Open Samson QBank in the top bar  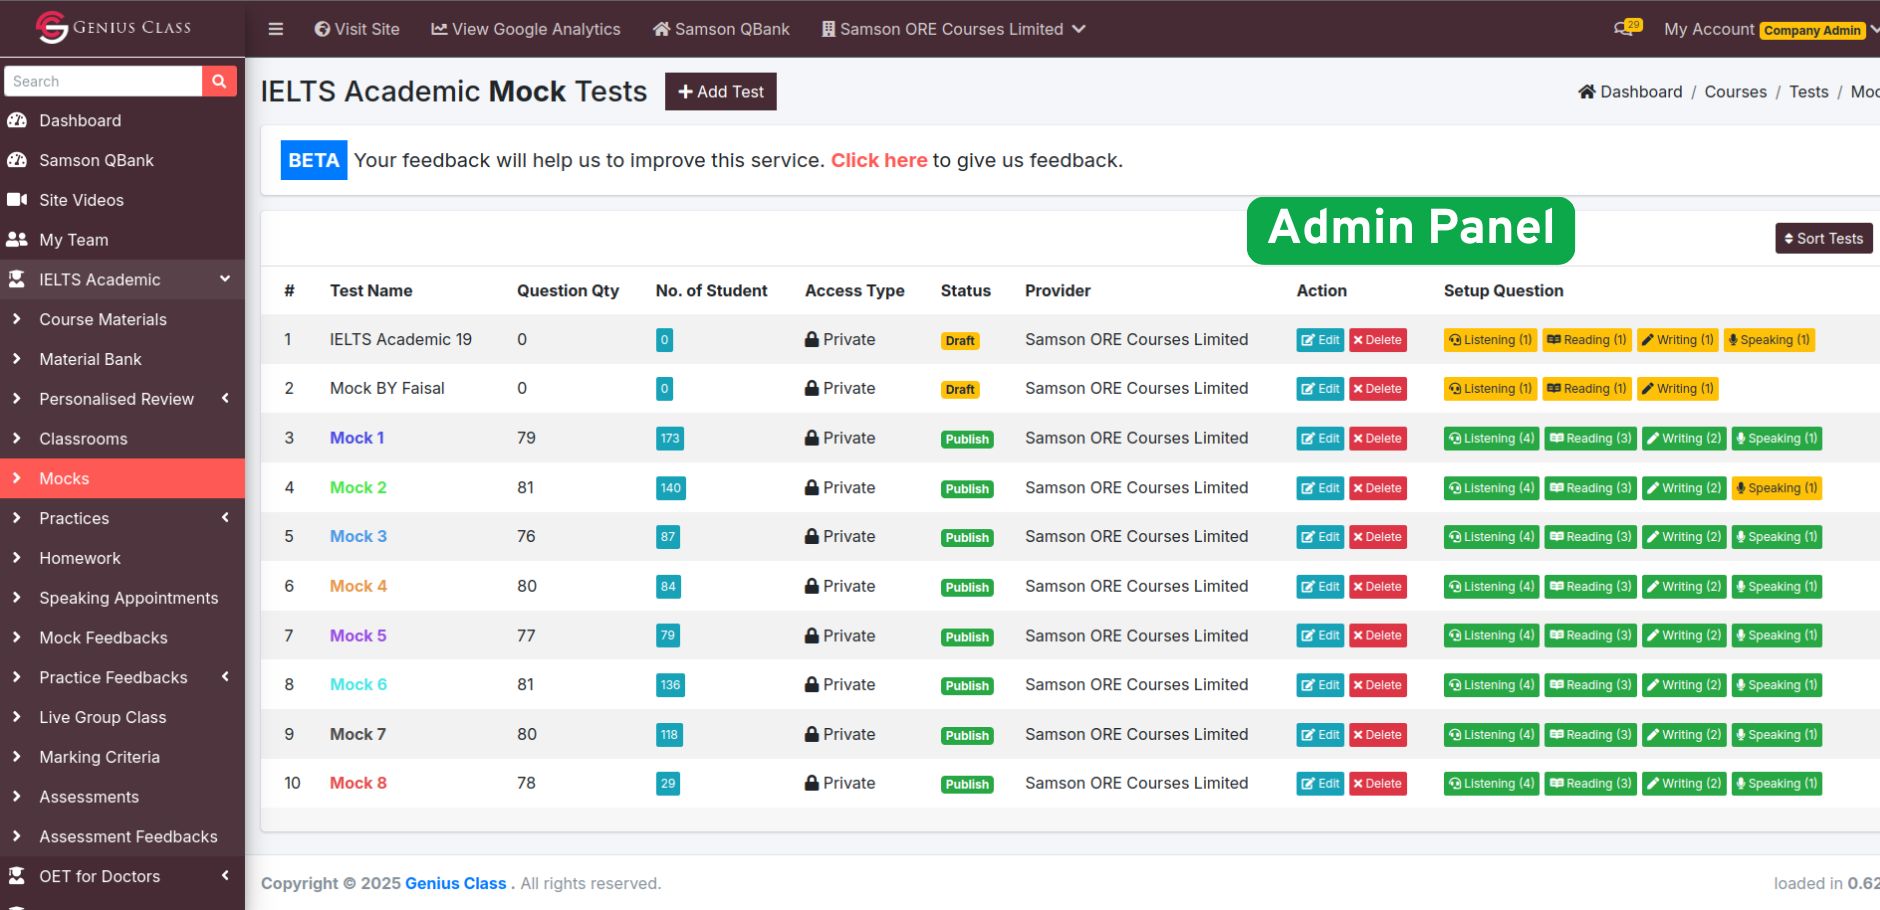tap(721, 29)
